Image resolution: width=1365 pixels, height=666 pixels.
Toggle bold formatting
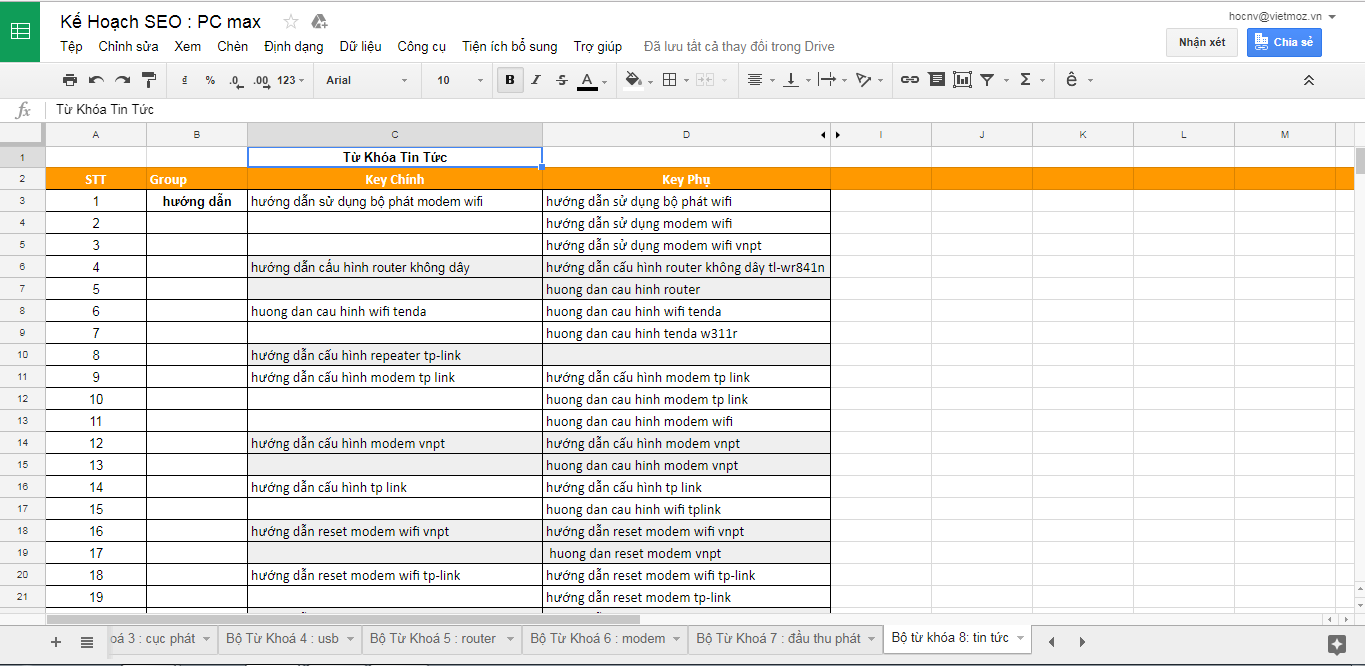[x=510, y=80]
